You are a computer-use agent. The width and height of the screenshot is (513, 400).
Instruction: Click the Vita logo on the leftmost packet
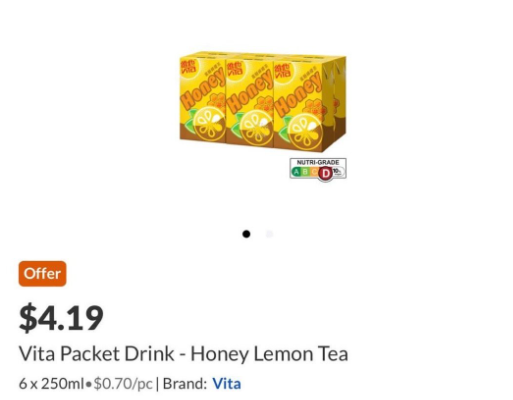pyautogui.click(x=188, y=70)
